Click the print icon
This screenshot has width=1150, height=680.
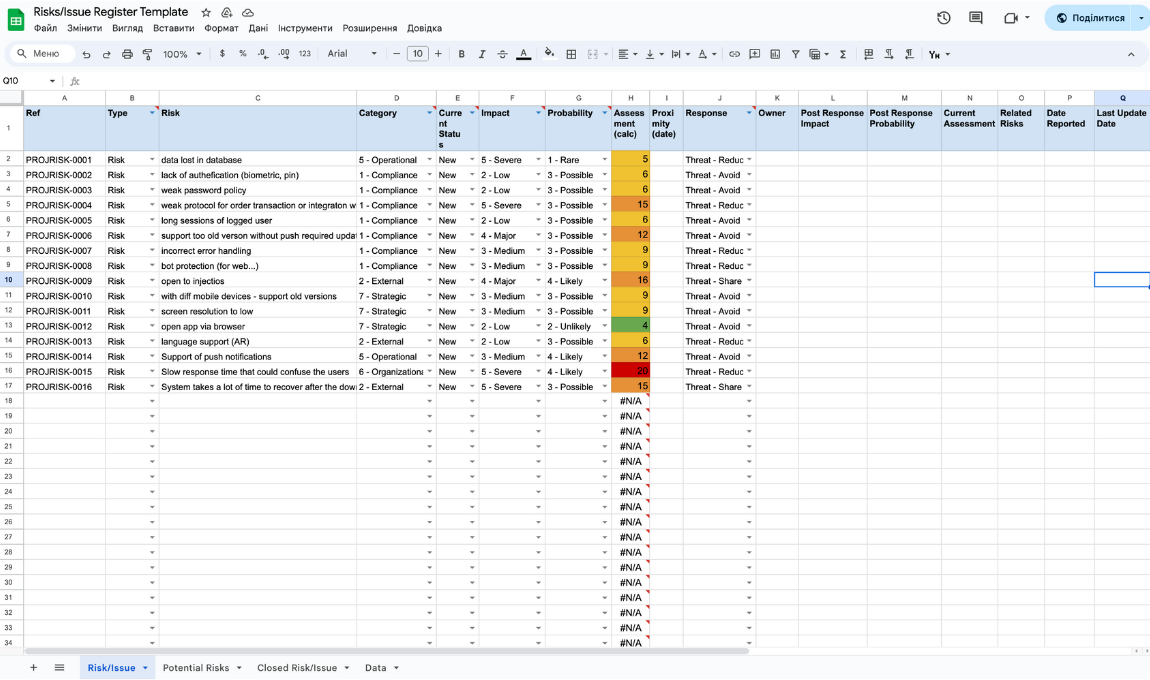127,54
